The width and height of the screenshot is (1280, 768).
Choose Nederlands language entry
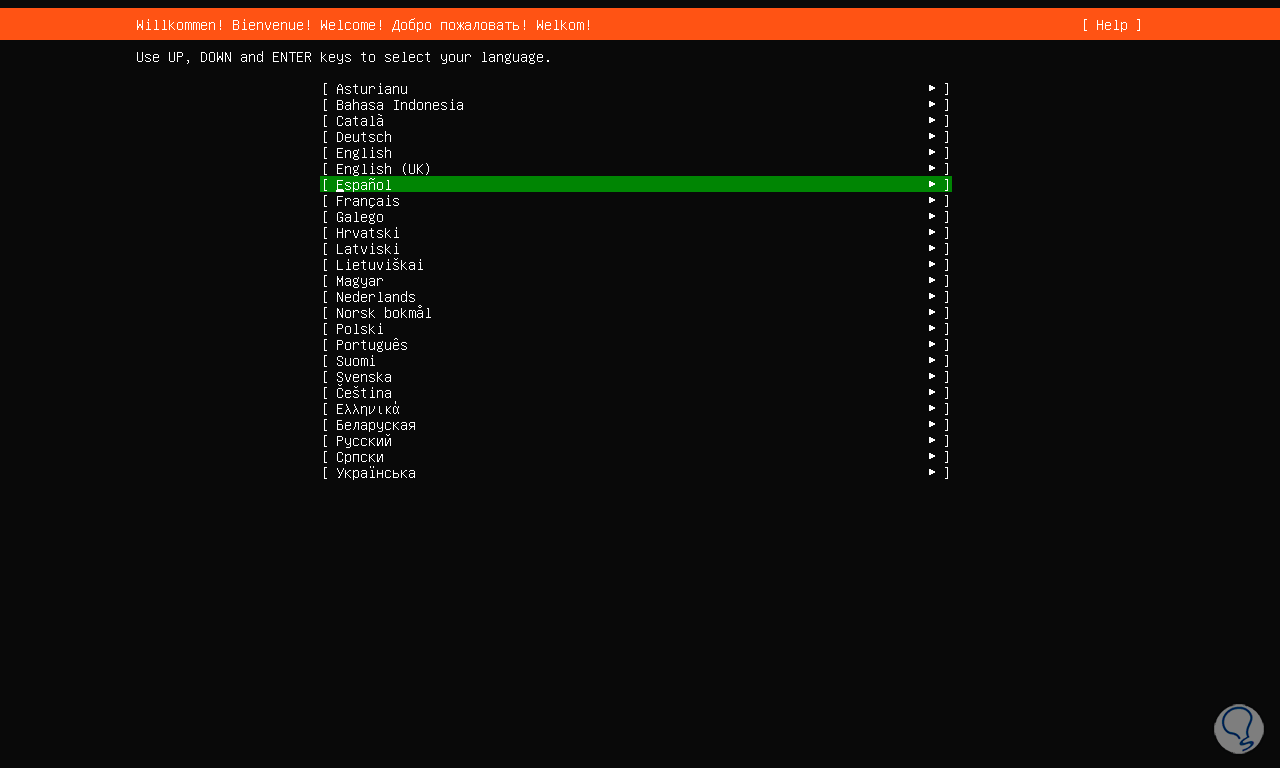(636, 297)
